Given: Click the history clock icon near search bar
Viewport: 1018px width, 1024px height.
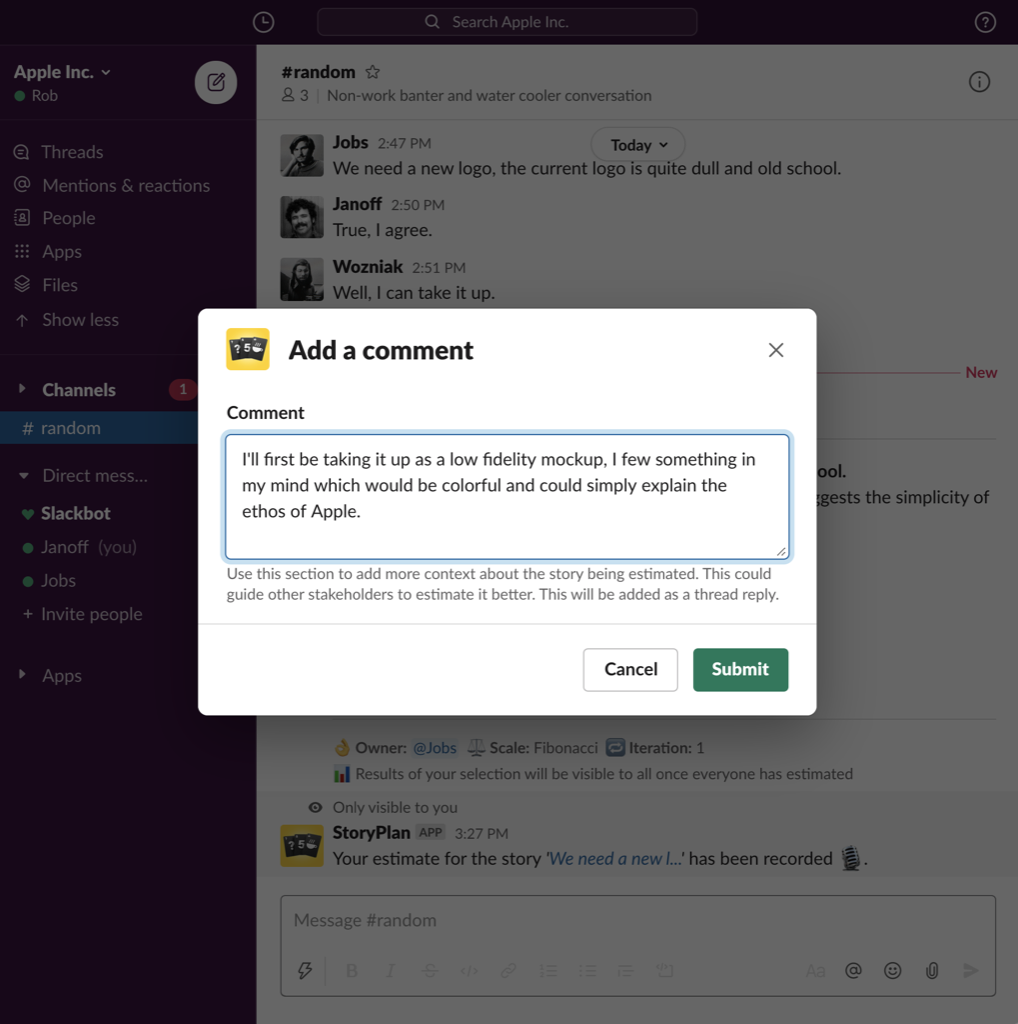Looking at the screenshot, I should (x=263, y=21).
